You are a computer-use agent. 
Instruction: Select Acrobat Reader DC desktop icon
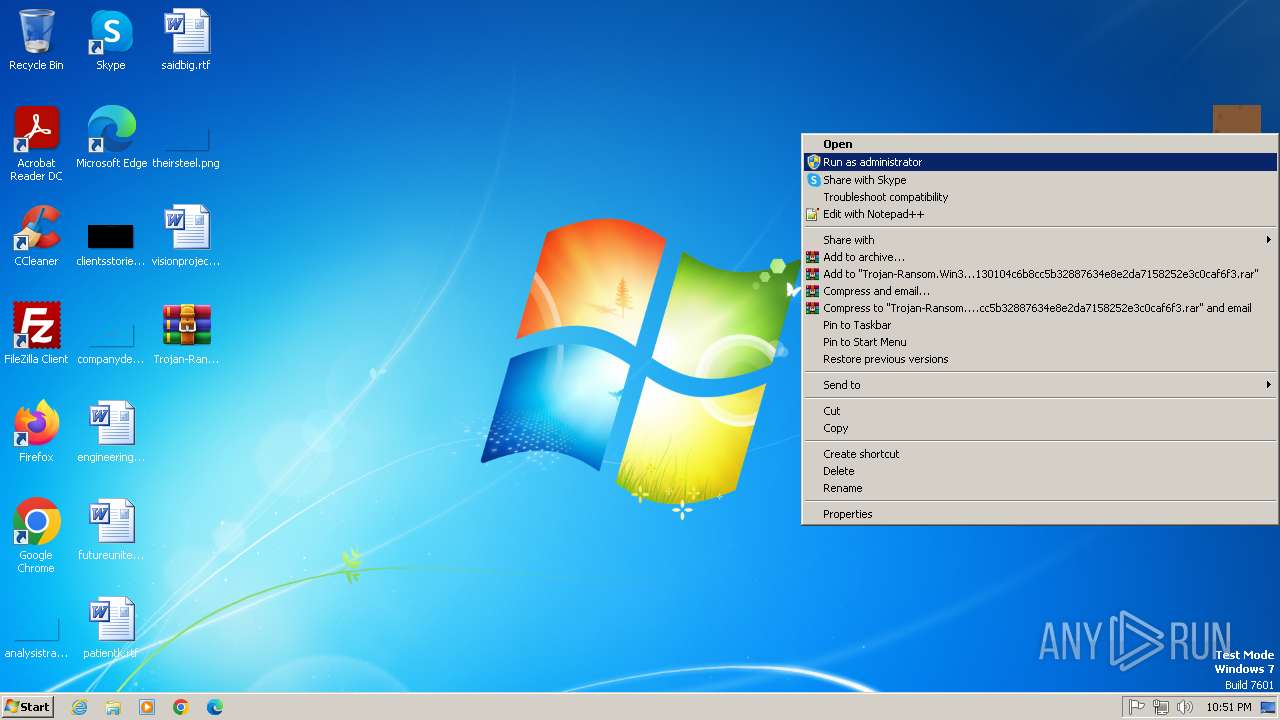pos(36,144)
